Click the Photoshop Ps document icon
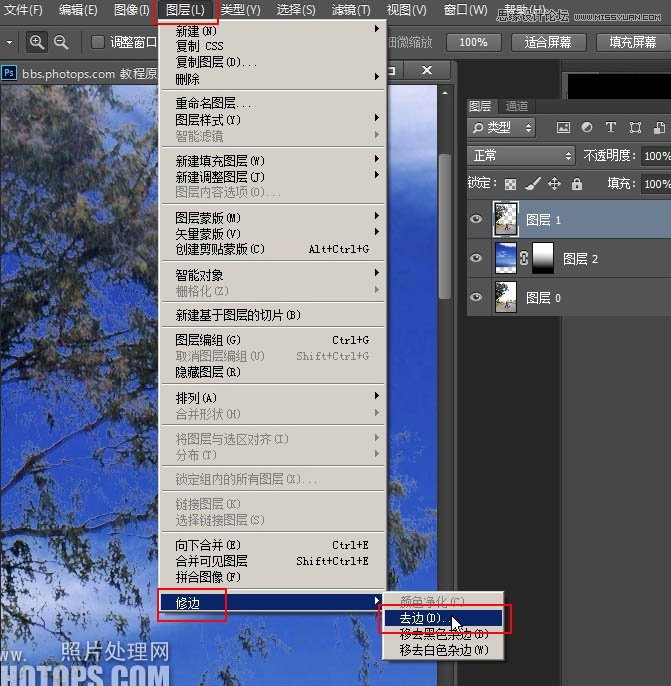This screenshot has height=686, width=671. (9, 73)
